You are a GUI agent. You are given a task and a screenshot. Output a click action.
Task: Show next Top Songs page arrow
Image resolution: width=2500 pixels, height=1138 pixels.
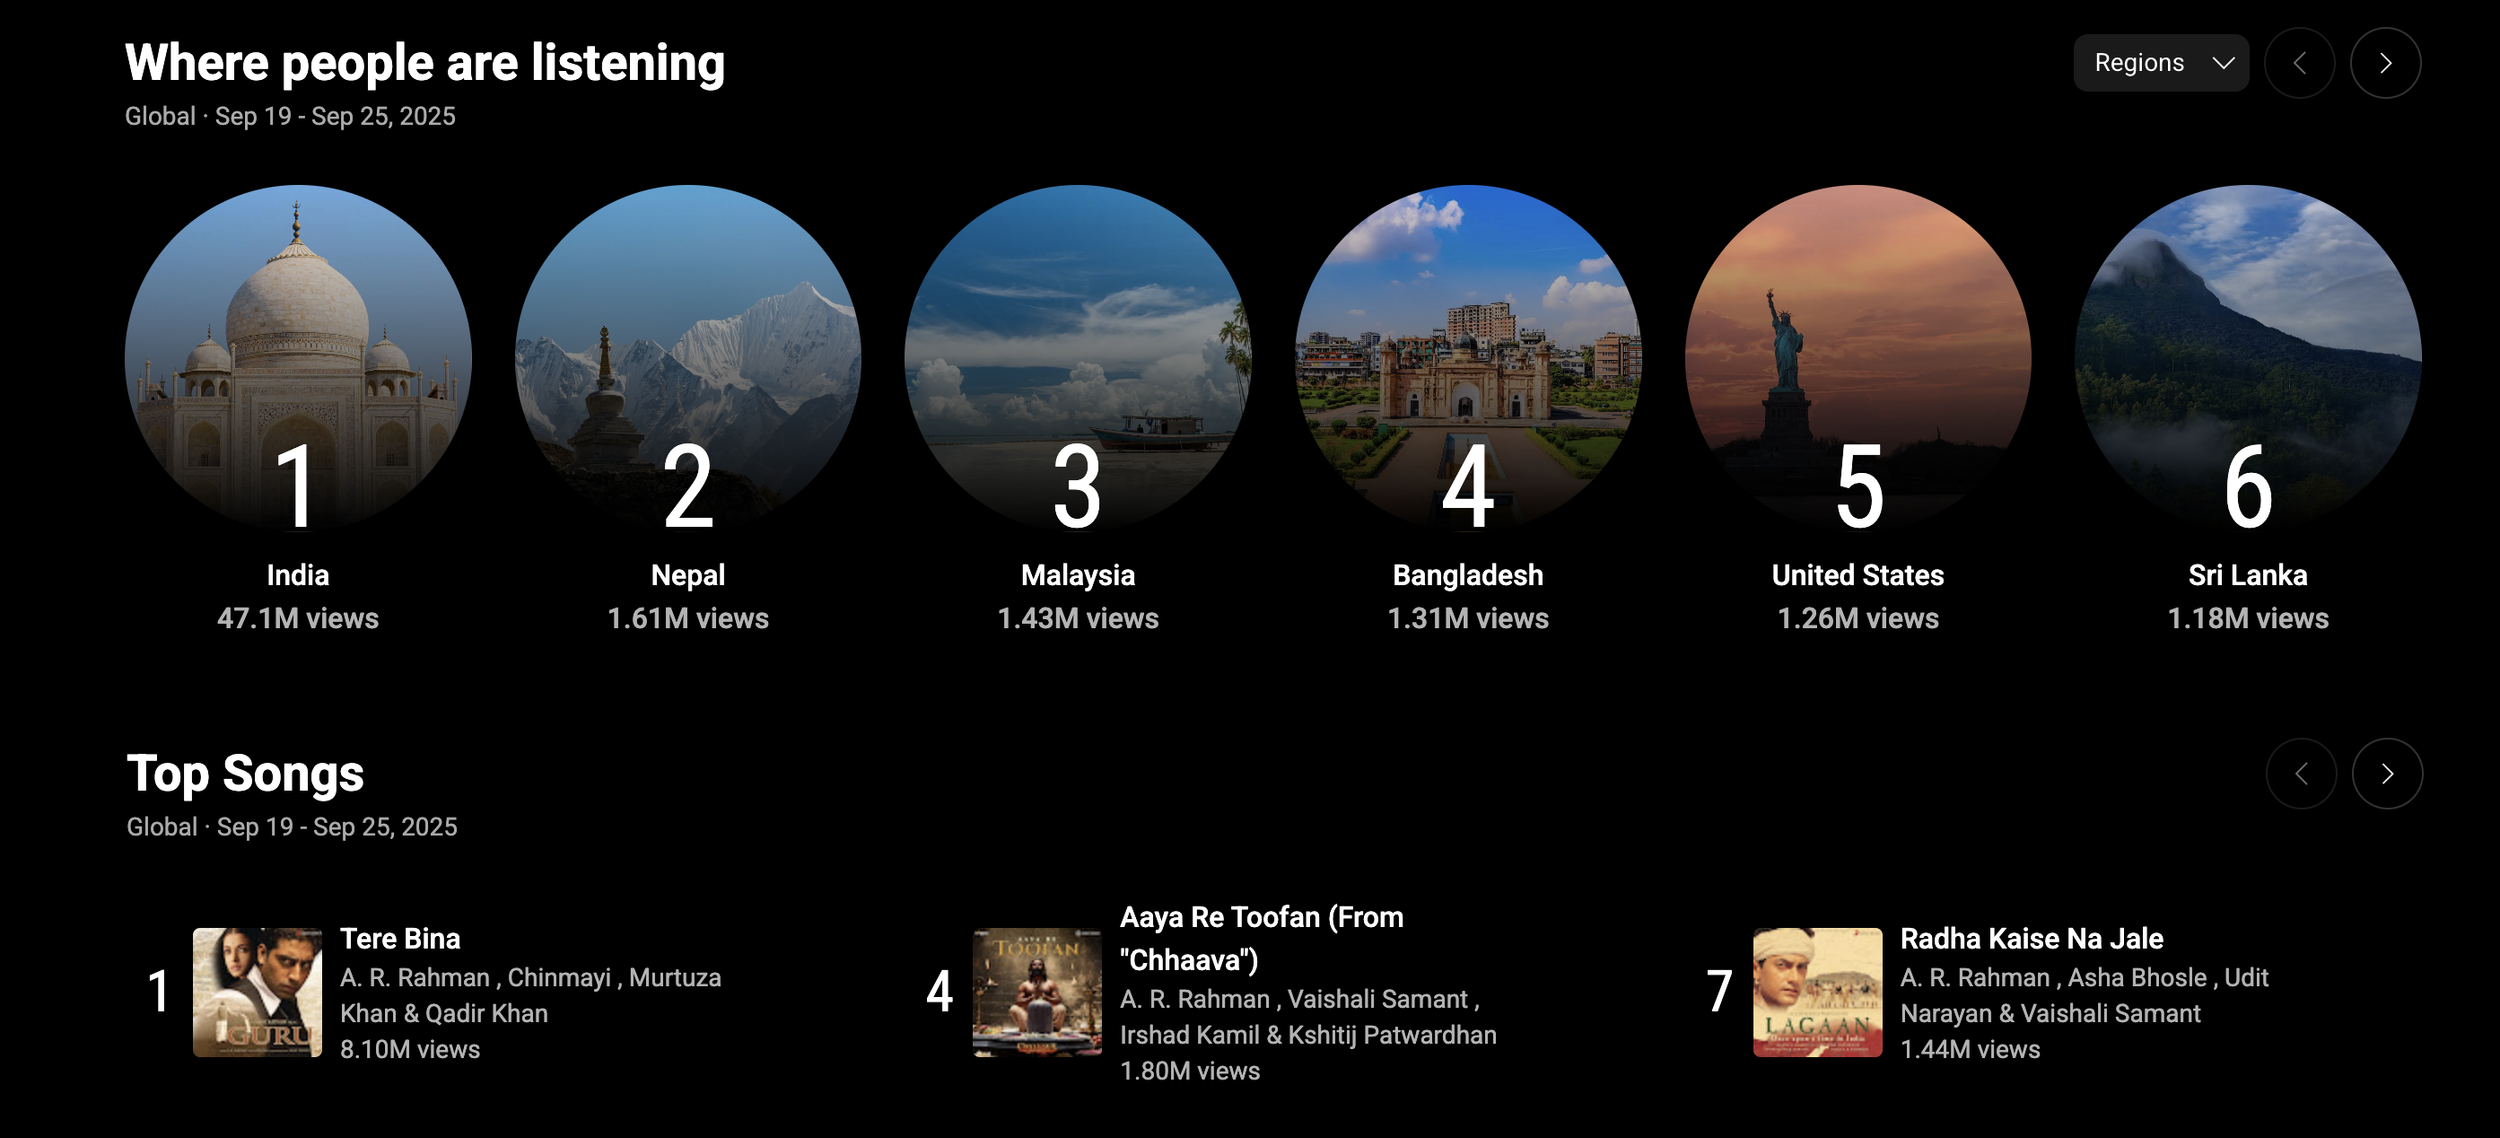pyautogui.click(x=2387, y=773)
